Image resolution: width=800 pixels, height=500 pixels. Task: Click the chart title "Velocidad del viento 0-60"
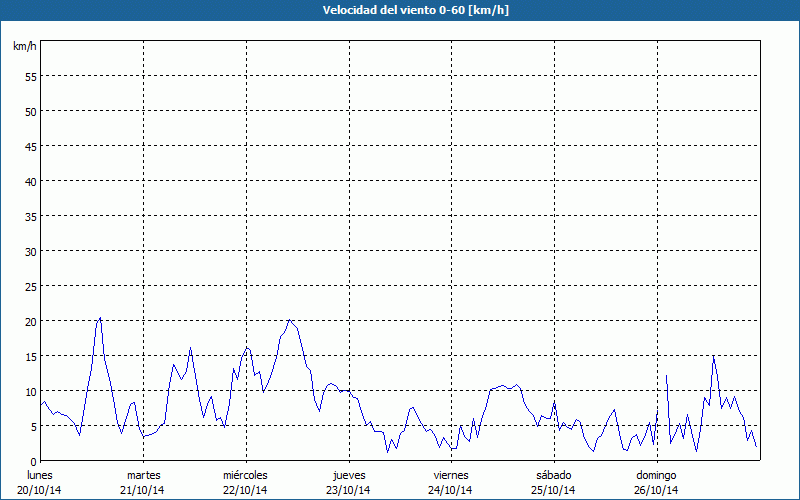(x=399, y=10)
